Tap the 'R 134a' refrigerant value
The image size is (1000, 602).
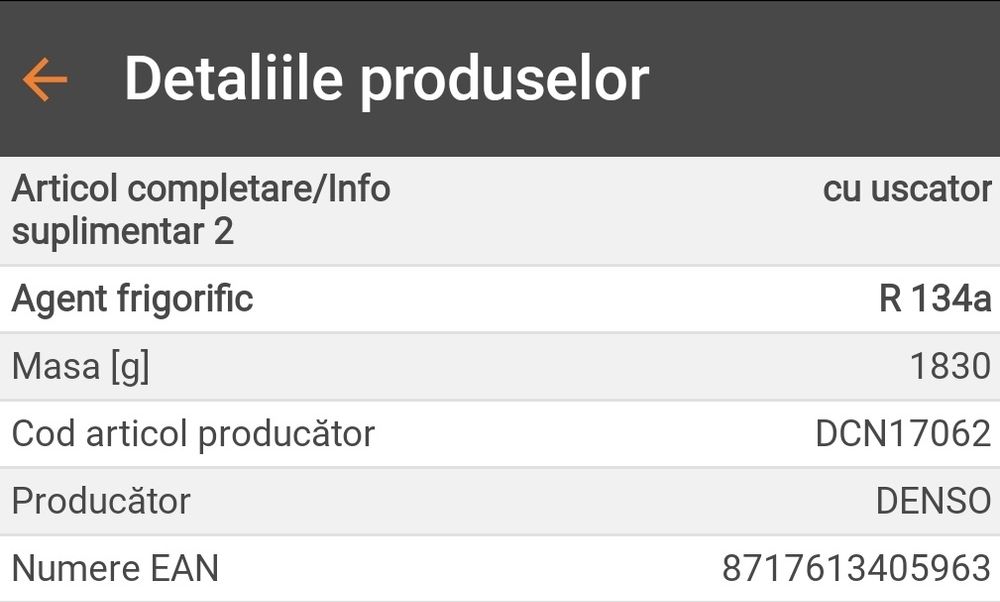click(934, 299)
